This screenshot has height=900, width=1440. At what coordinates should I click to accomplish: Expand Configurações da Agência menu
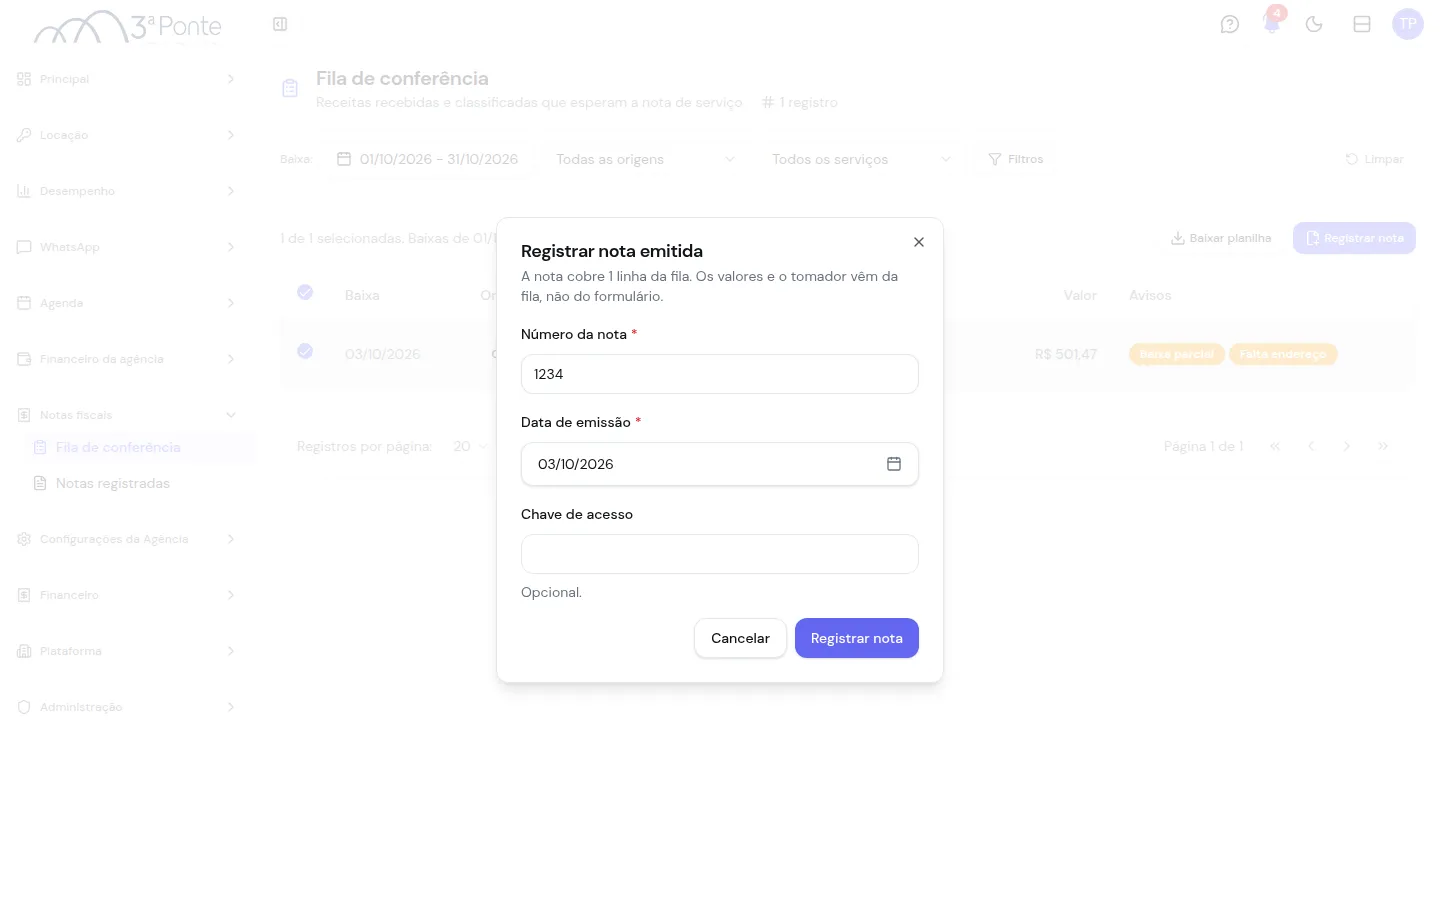click(x=127, y=539)
